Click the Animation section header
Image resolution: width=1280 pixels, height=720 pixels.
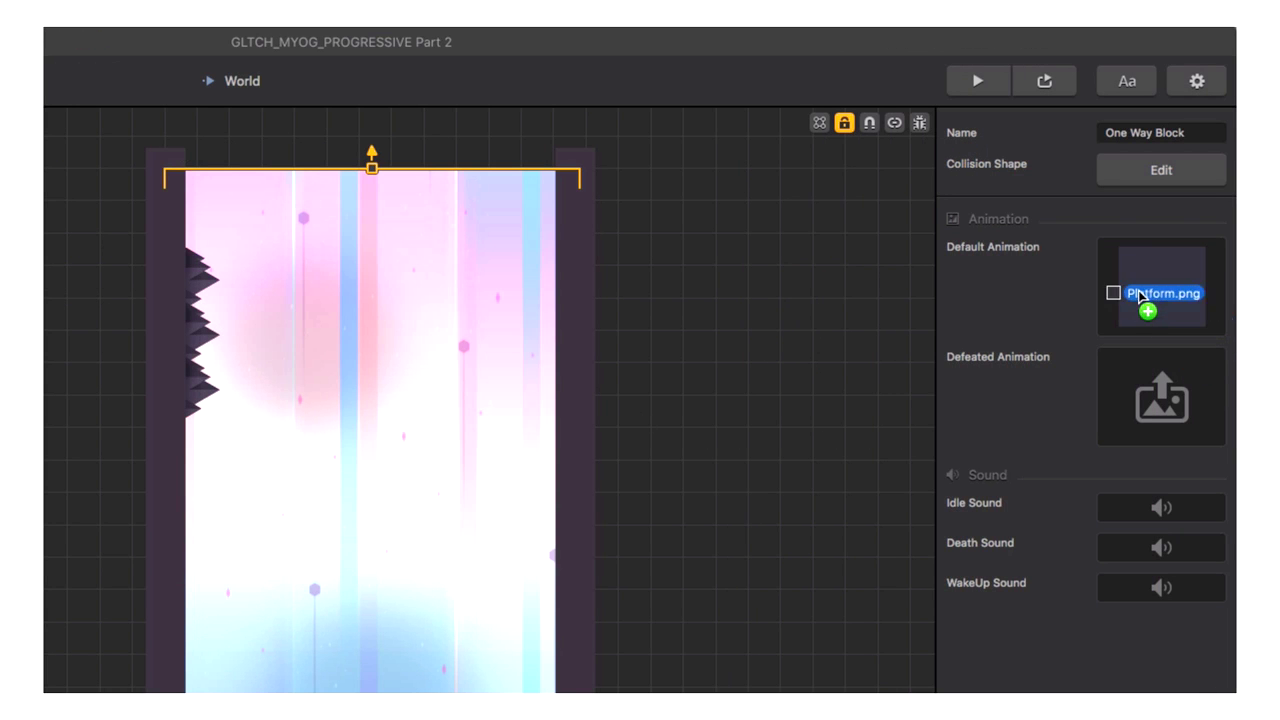coord(997,219)
